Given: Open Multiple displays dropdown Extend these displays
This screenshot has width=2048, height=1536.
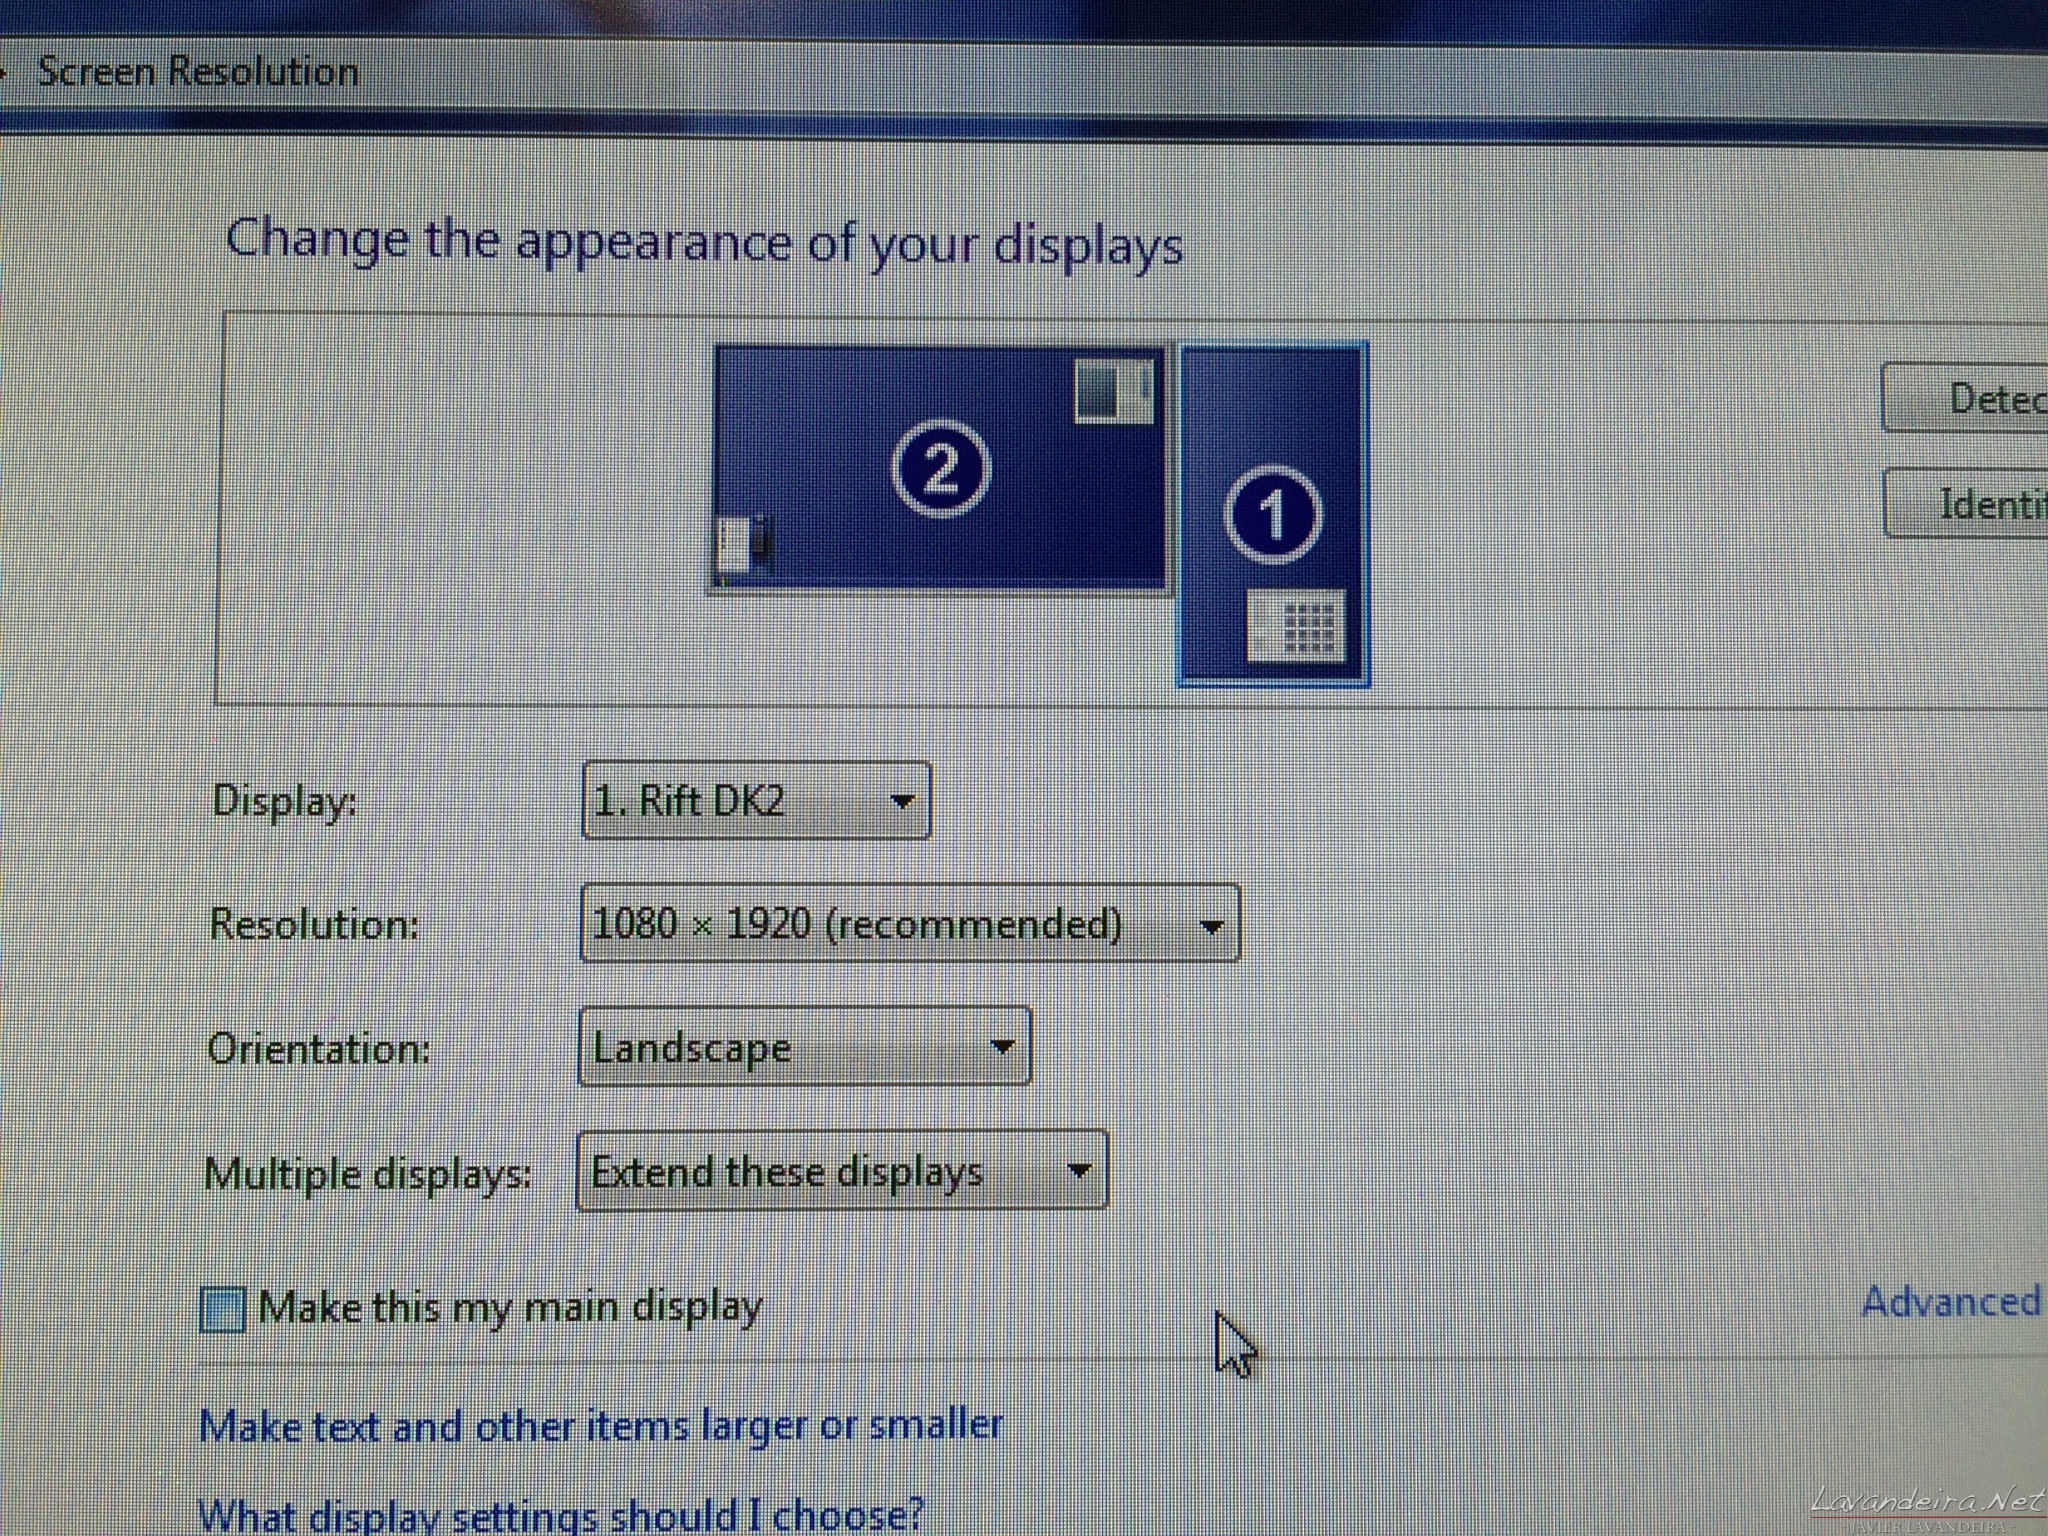Looking at the screenshot, I should (842, 1170).
